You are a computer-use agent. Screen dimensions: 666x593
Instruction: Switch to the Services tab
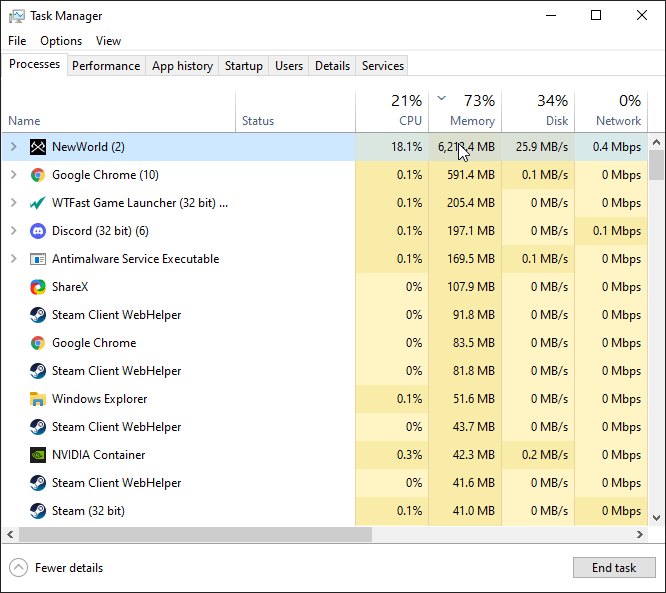pos(382,66)
